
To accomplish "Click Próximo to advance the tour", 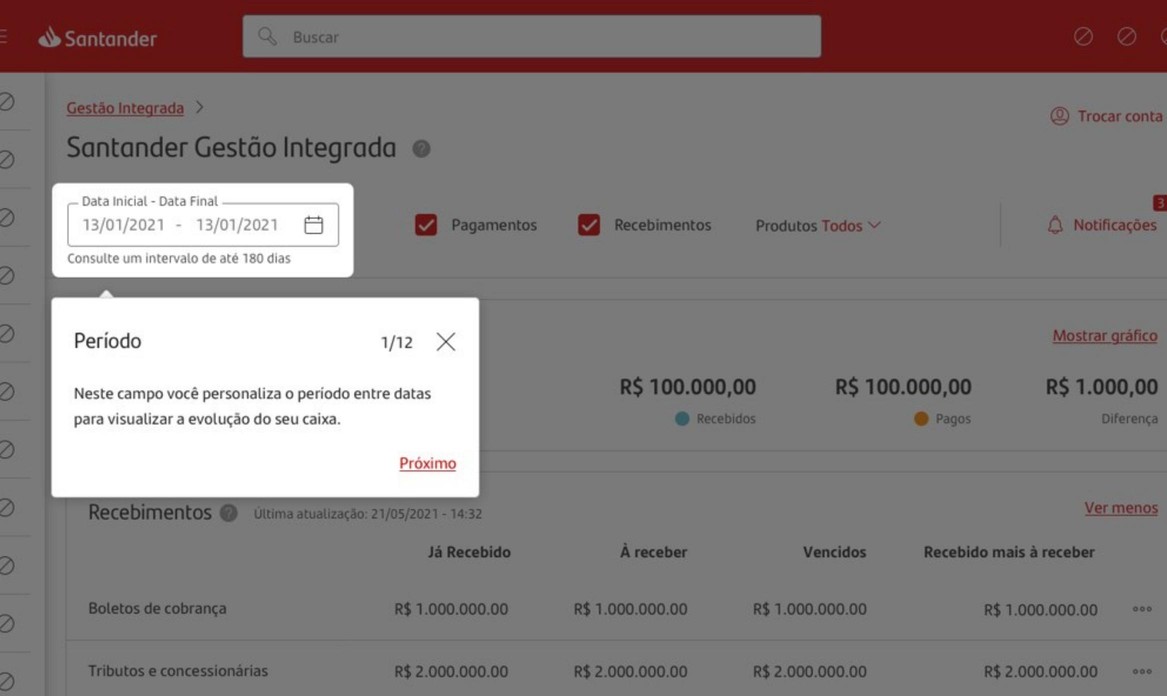I will point(427,463).
